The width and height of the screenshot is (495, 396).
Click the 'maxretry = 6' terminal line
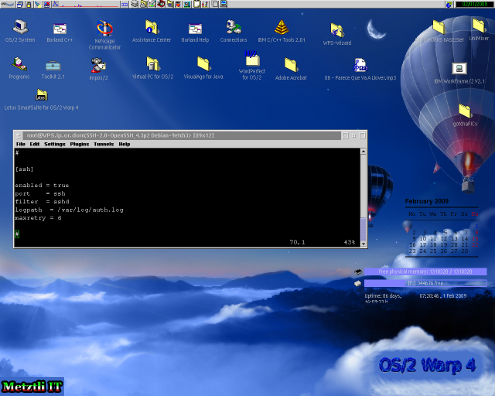[x=38, y=218]
